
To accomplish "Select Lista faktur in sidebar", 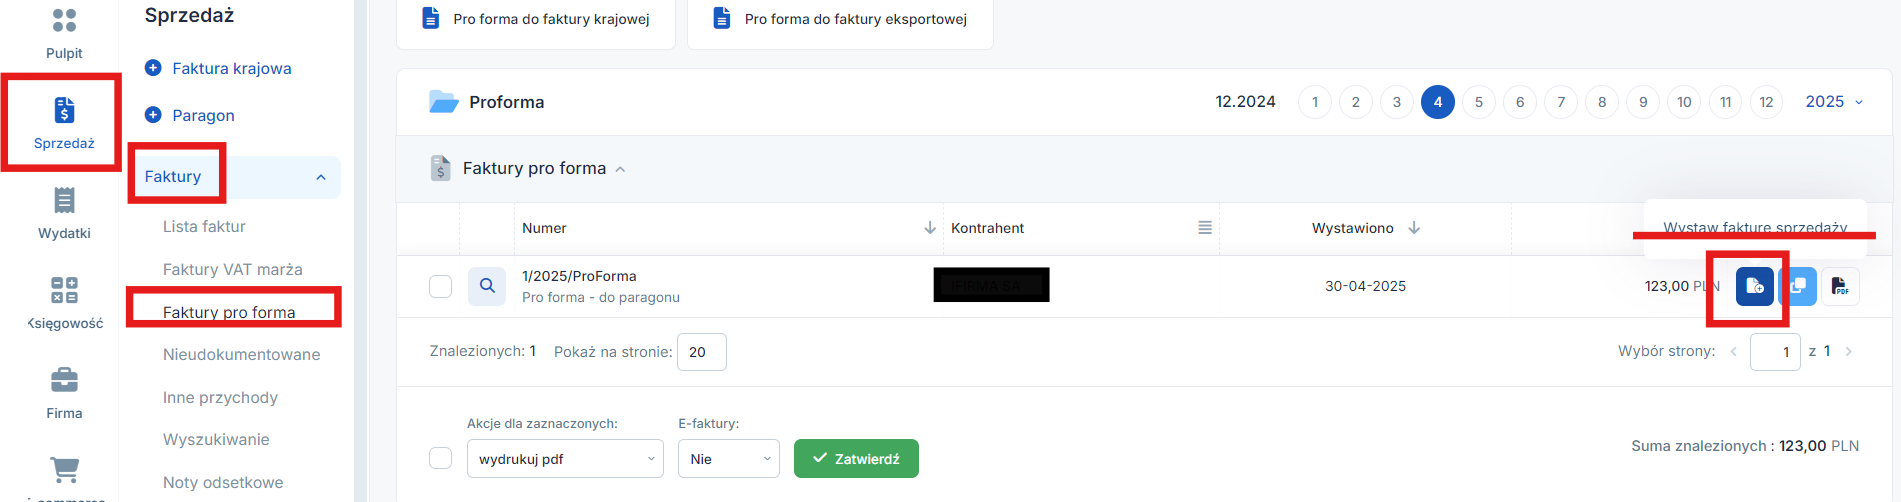I will point(204,227).
